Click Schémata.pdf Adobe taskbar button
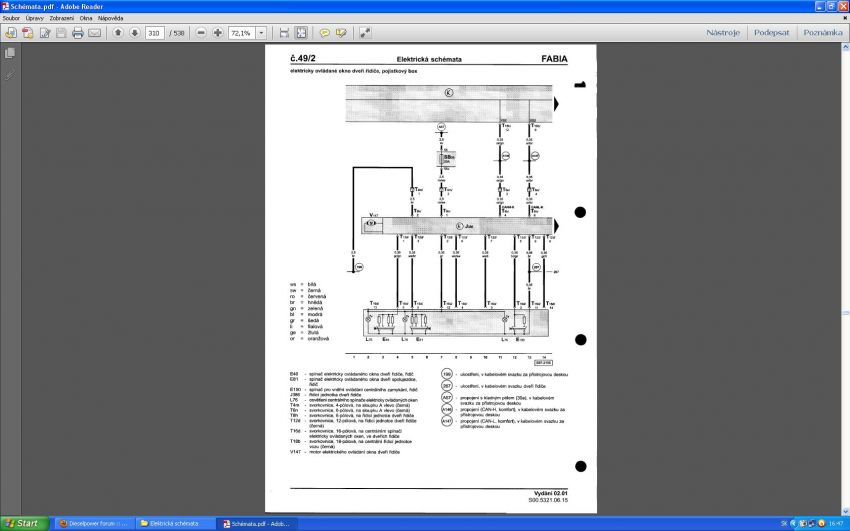 click(258, 523)
